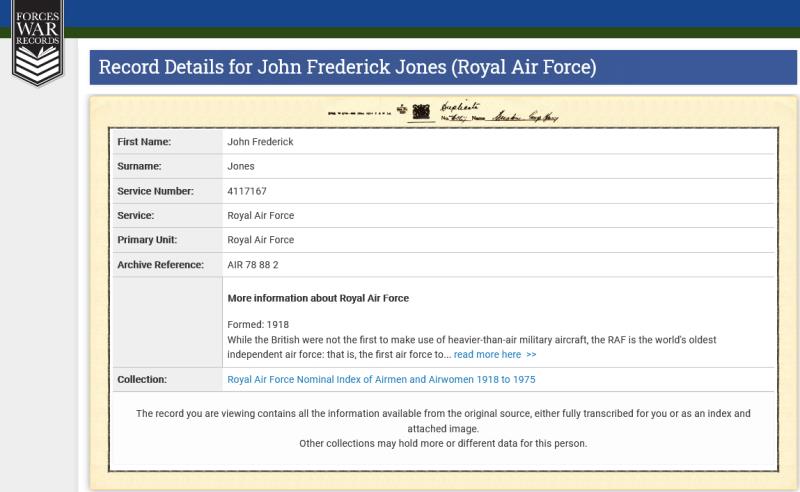Click the record details page heading
Image resolution: width=800 pixels, height=492 pixels.
click(x=347, y=68)
